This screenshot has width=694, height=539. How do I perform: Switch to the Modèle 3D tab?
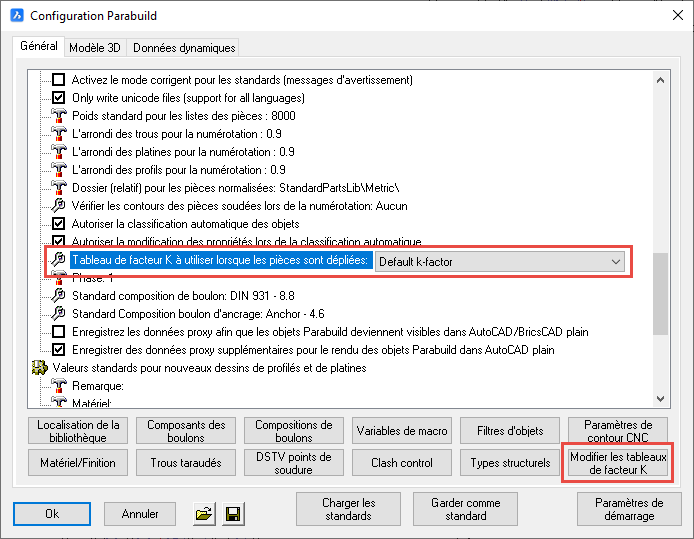click(96, 48)
